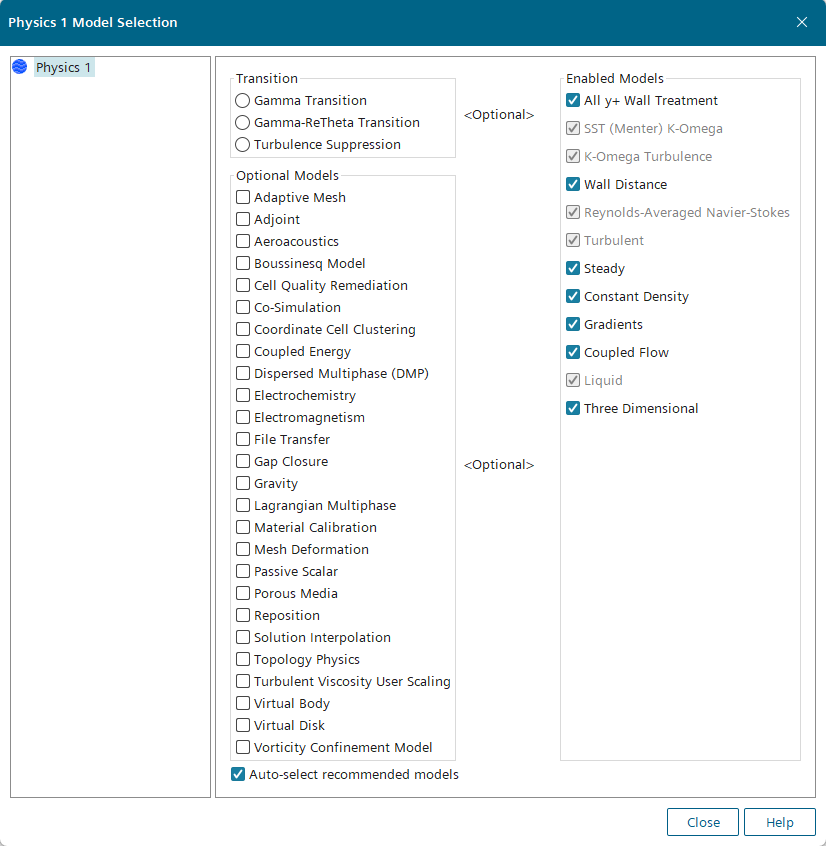Check Vorticity Confinement Model
The height and width of the screenshot is (846, 826).
coord(243,748)
